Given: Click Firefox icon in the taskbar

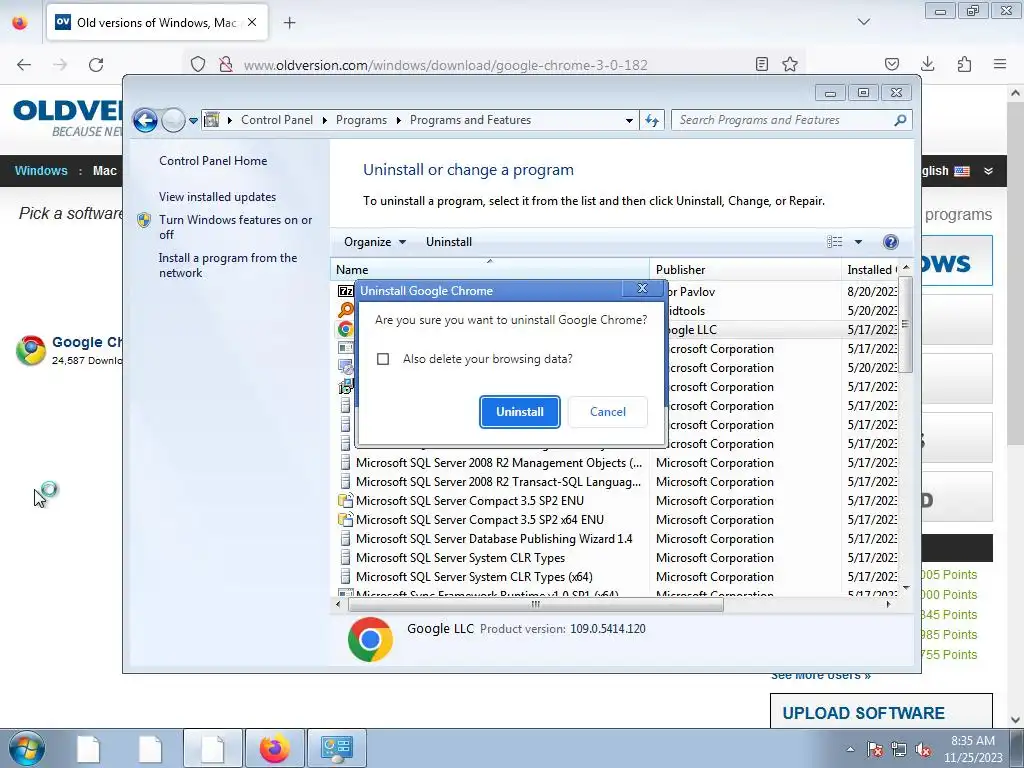Looking at the screenshot, I should point(274,748).
